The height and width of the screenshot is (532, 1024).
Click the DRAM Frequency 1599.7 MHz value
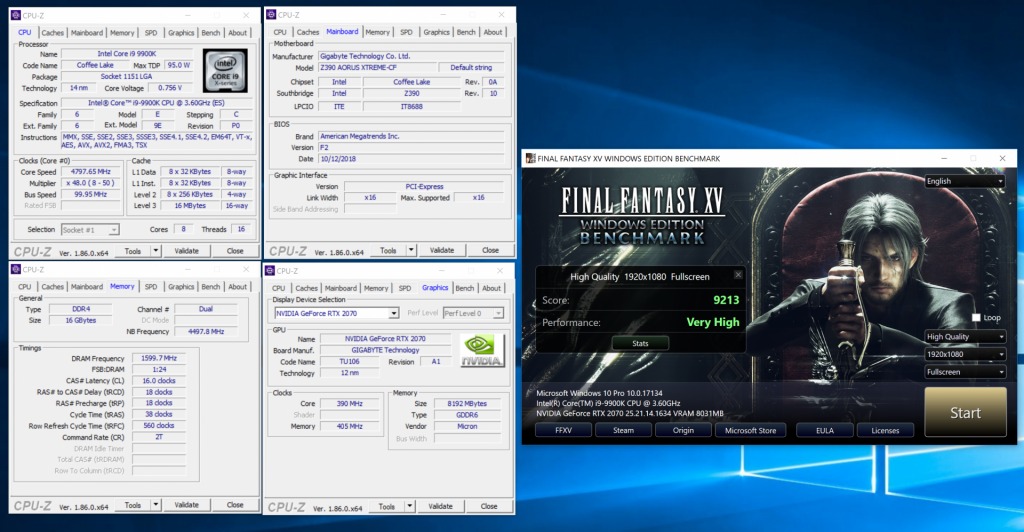point(159,358)
